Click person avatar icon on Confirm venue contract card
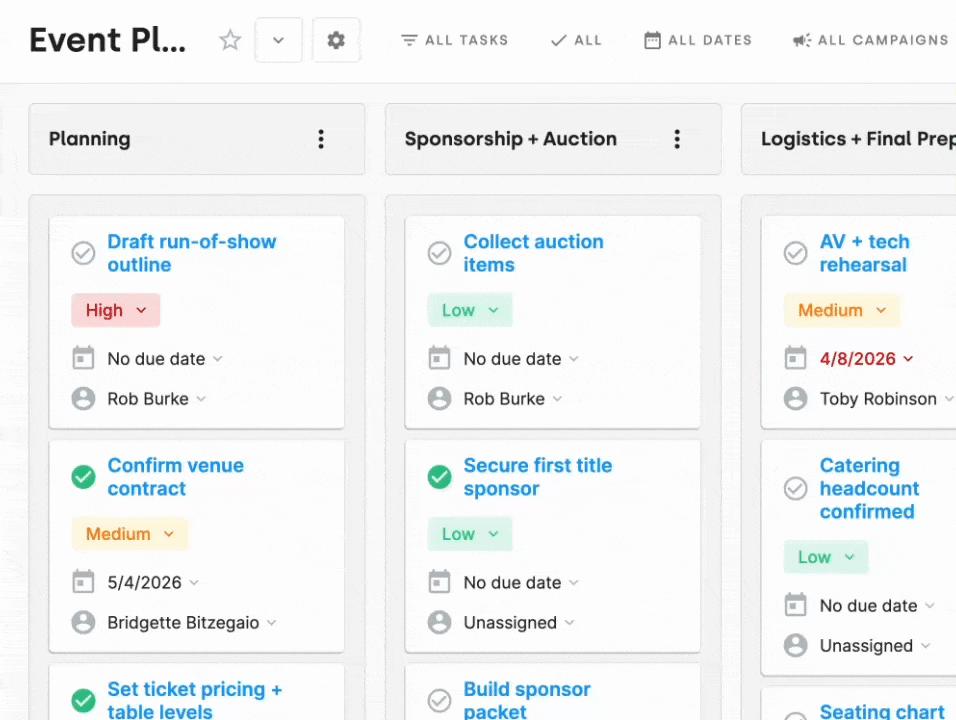Screen dimensions: 956x720 [84, 622]
